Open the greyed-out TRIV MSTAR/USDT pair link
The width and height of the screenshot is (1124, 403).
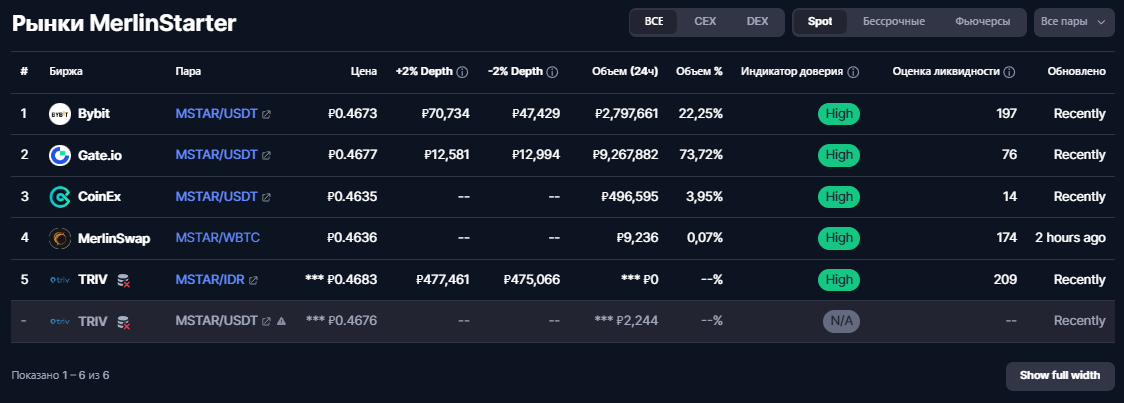click(216, 321)
